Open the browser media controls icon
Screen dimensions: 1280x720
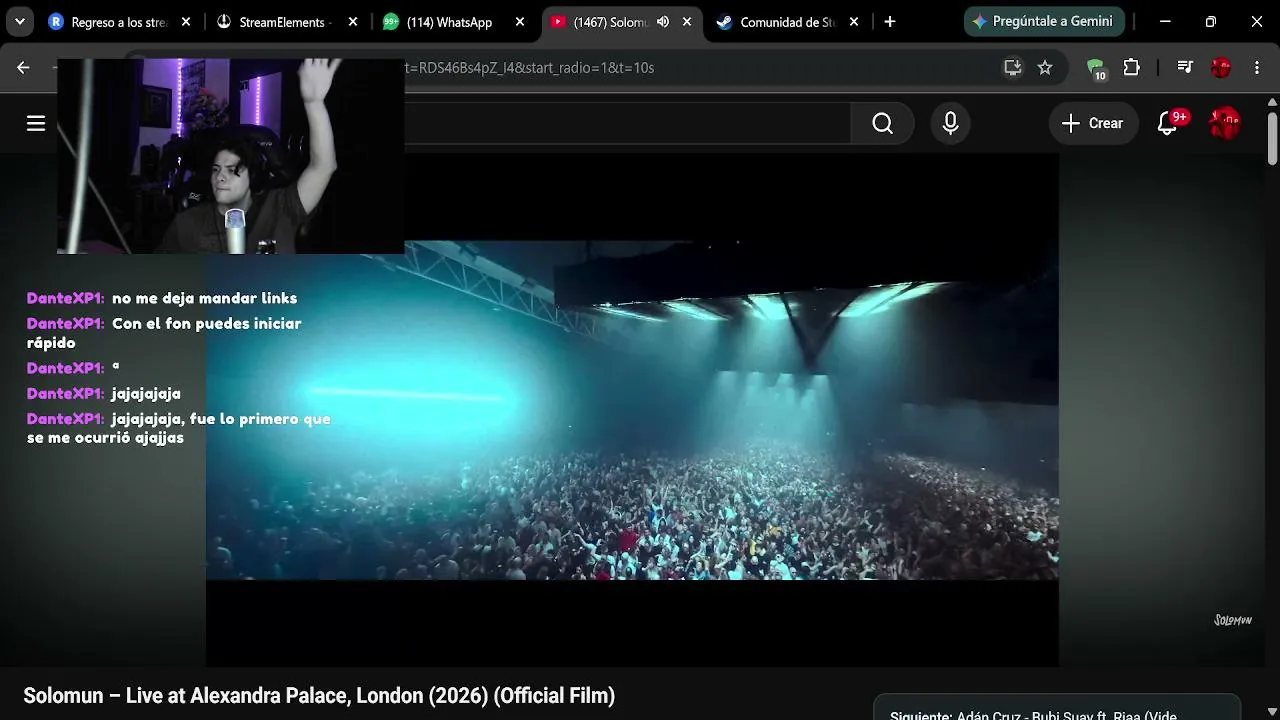coord(1185,67)
